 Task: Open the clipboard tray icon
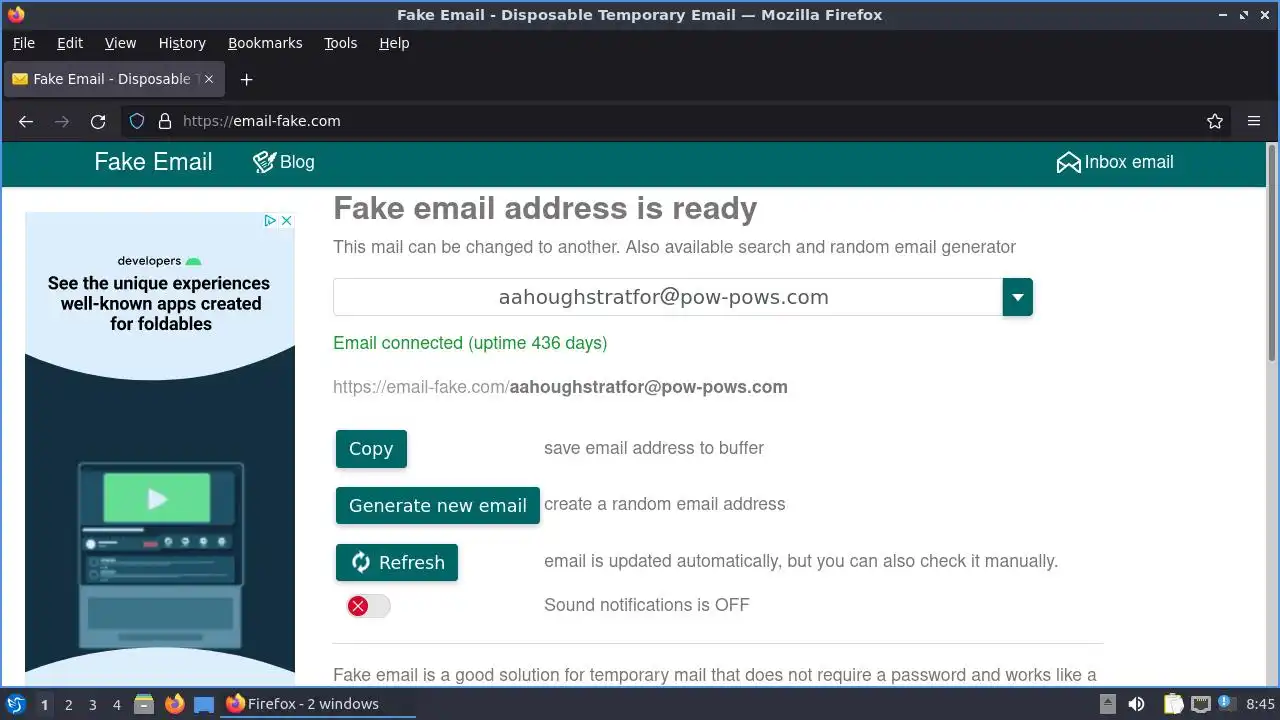[x=1172, y=704]
